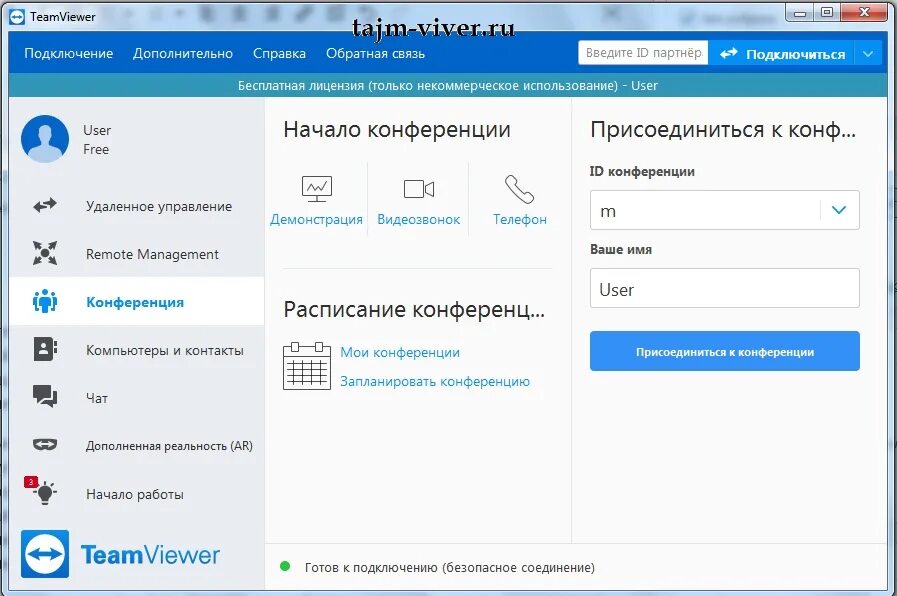
Task: Select the Конференция sidebar tab
Action: click(x=137, y=301)
